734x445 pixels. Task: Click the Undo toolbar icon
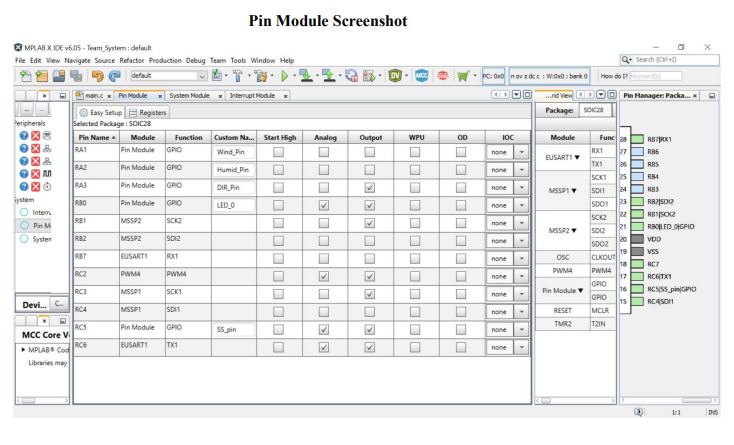click(x=99, y=75)
